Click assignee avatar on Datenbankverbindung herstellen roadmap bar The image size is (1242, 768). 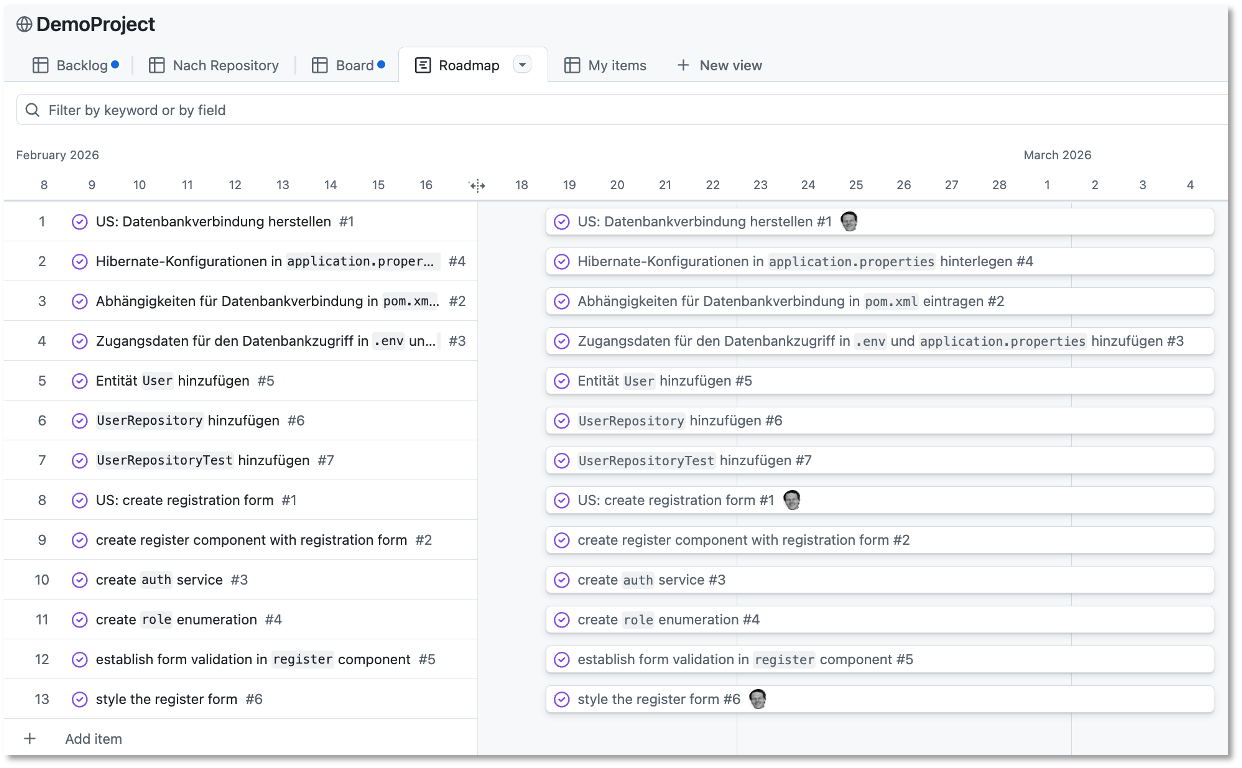click(849, 222)
